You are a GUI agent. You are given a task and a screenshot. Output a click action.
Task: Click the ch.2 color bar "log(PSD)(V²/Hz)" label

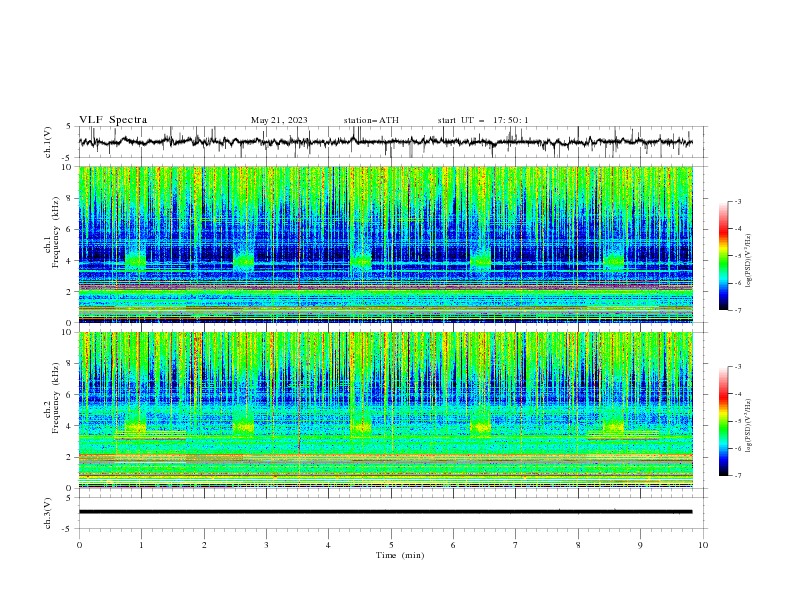tap(749, 426)
